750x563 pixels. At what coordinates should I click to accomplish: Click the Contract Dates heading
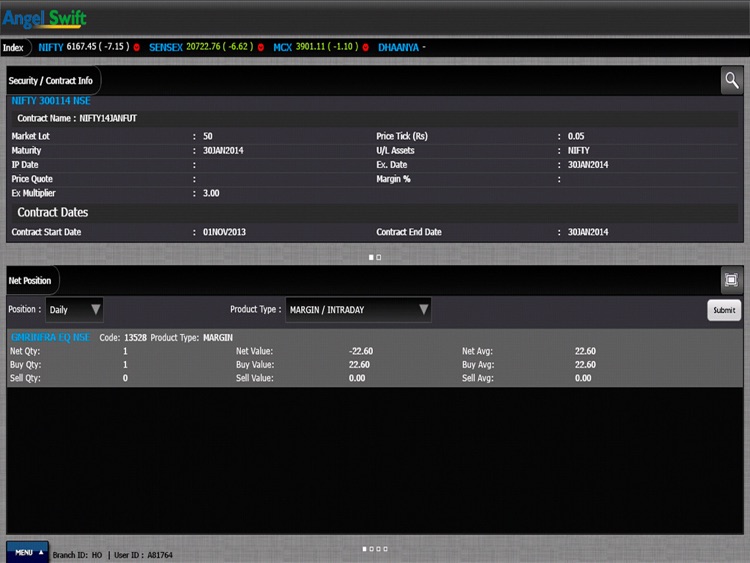53,212
